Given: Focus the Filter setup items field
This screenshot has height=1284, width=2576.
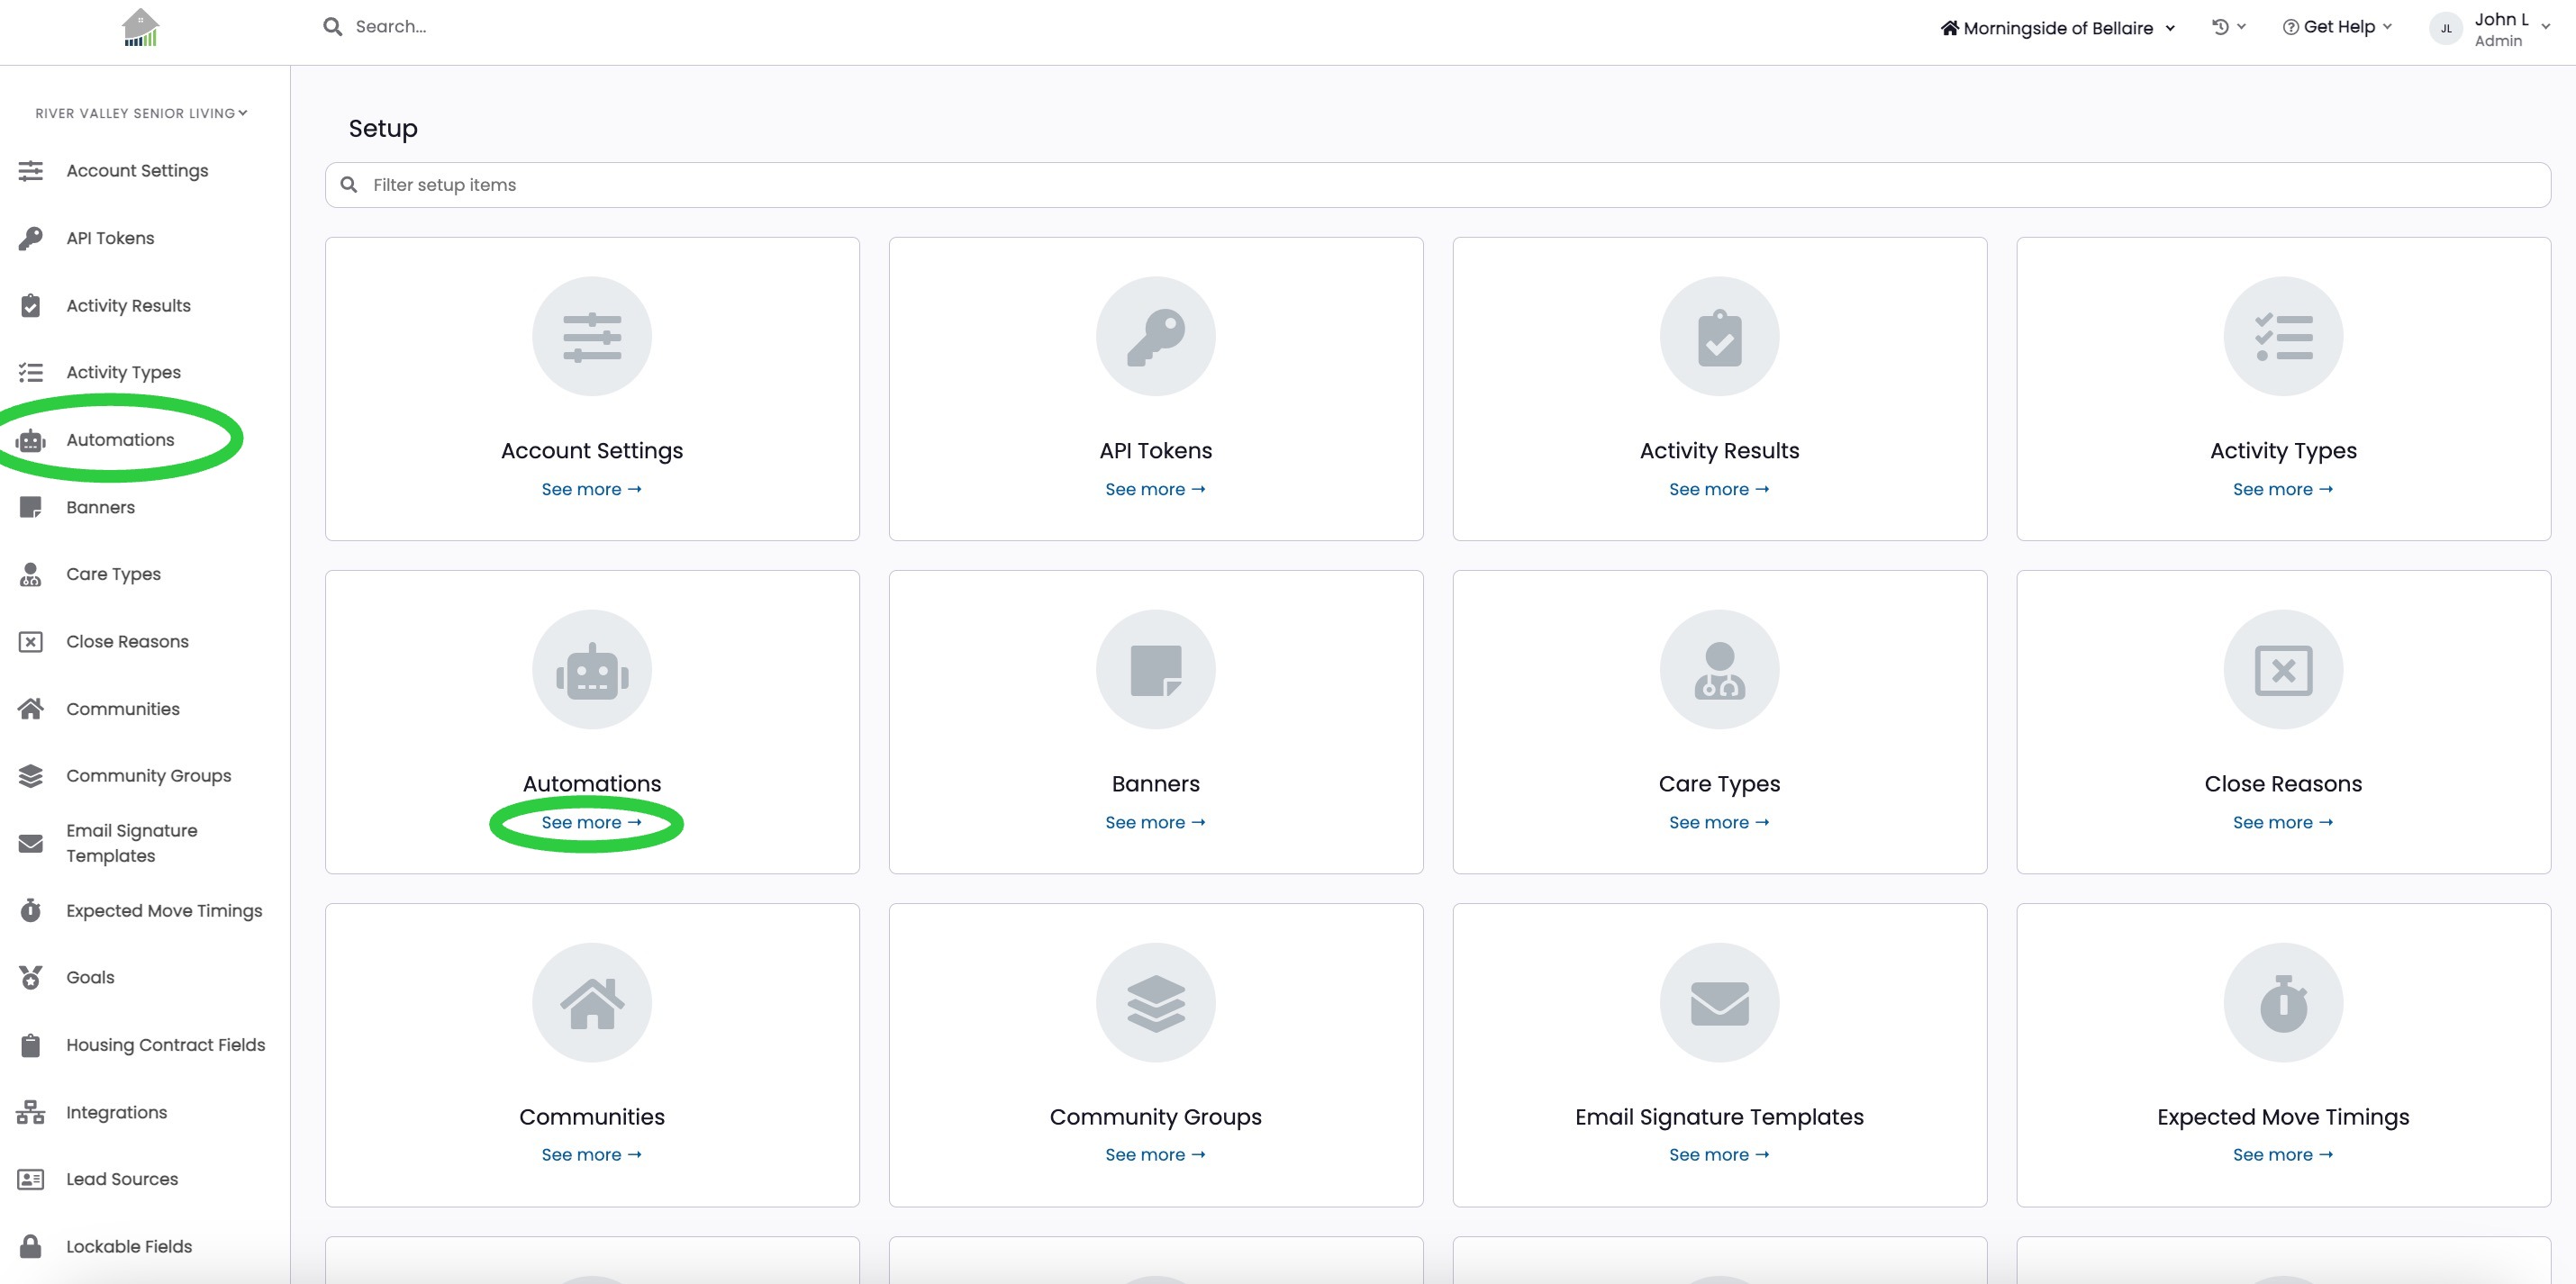Looking at the screenshot, I should click(x=1437, y=185).
